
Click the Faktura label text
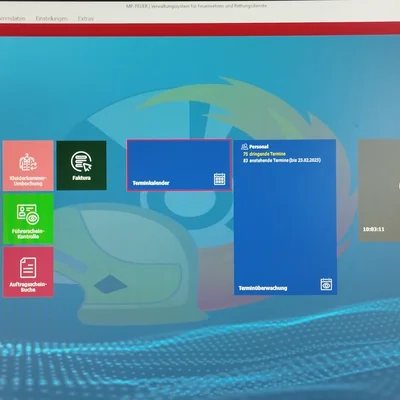pyautogui.click(x=81, y=178)
